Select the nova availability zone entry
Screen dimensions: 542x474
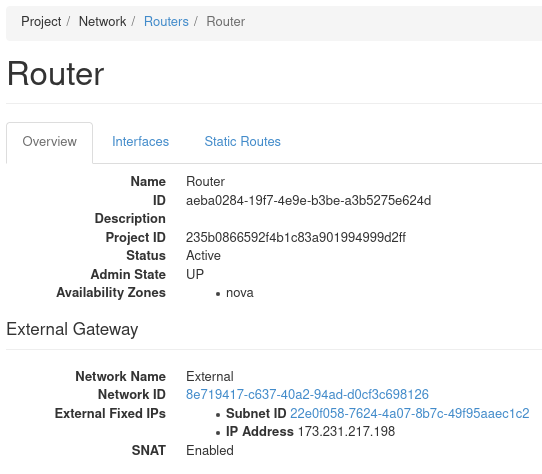[x=240, y=293]
